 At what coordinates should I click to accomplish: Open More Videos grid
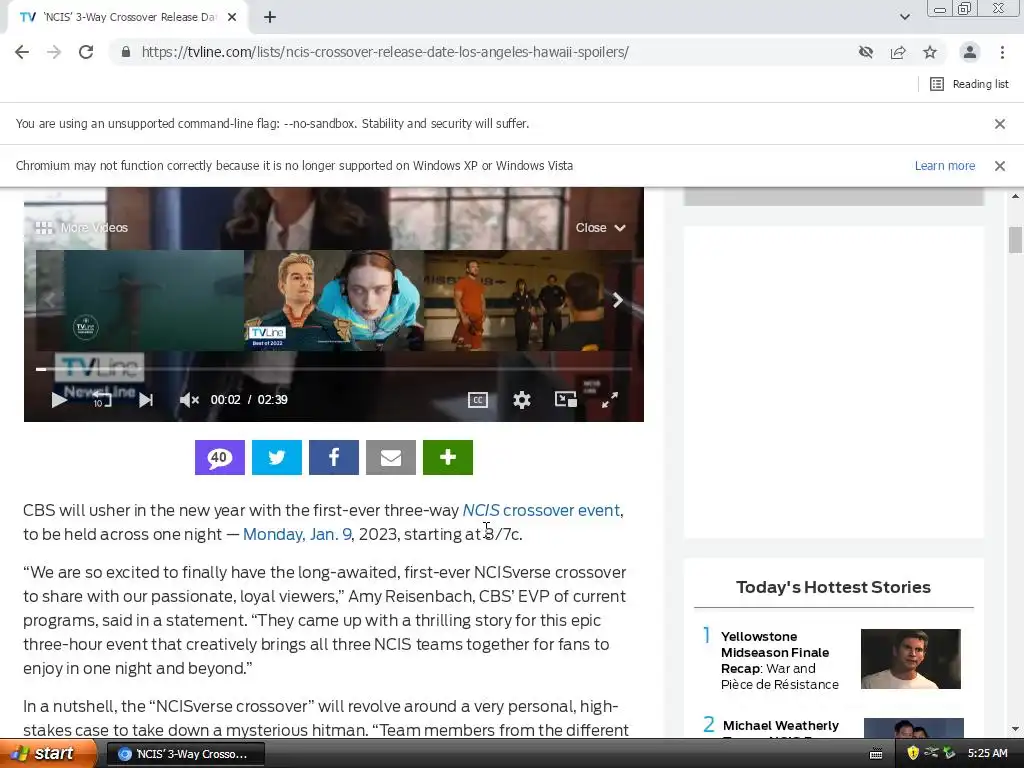tap(82, 228)
